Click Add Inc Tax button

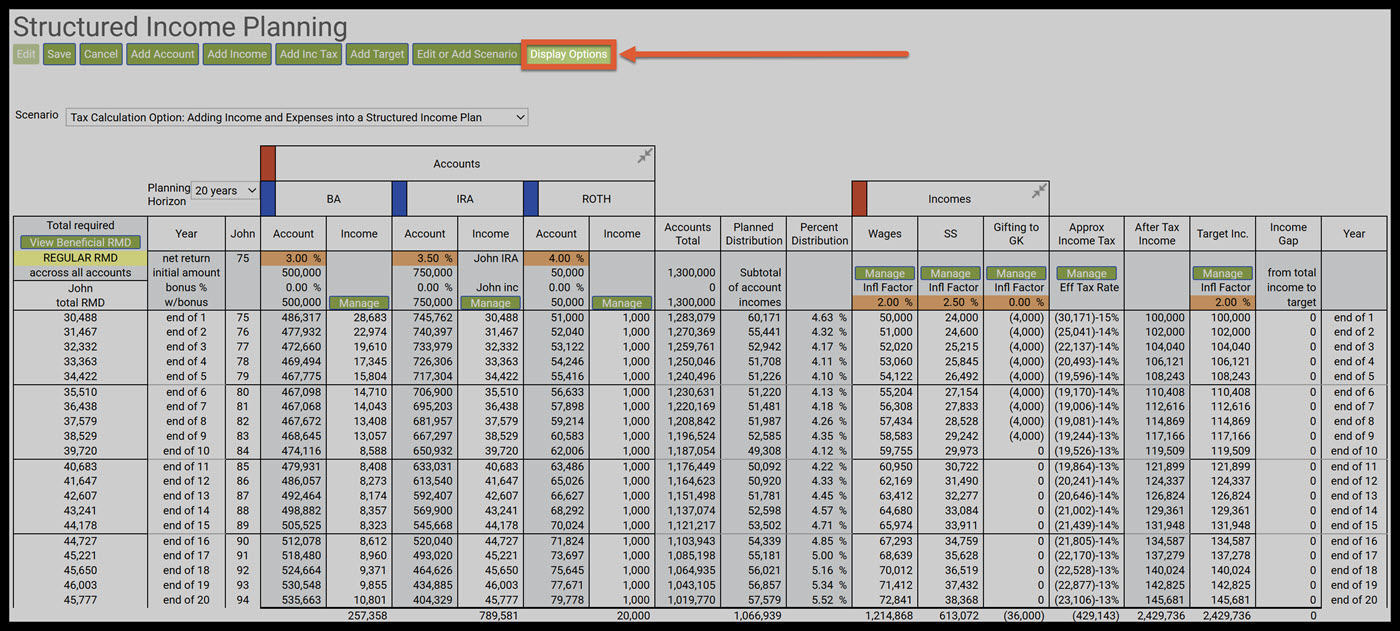pyautogui.click(x=308, y=54)
